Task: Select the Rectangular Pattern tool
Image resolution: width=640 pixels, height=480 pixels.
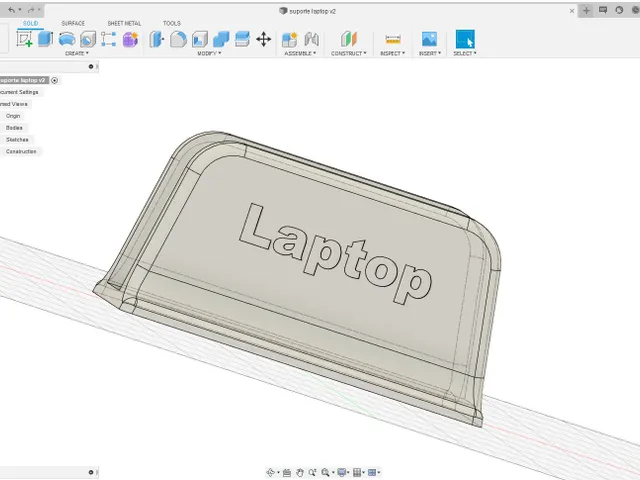Action: coord(109,39)
